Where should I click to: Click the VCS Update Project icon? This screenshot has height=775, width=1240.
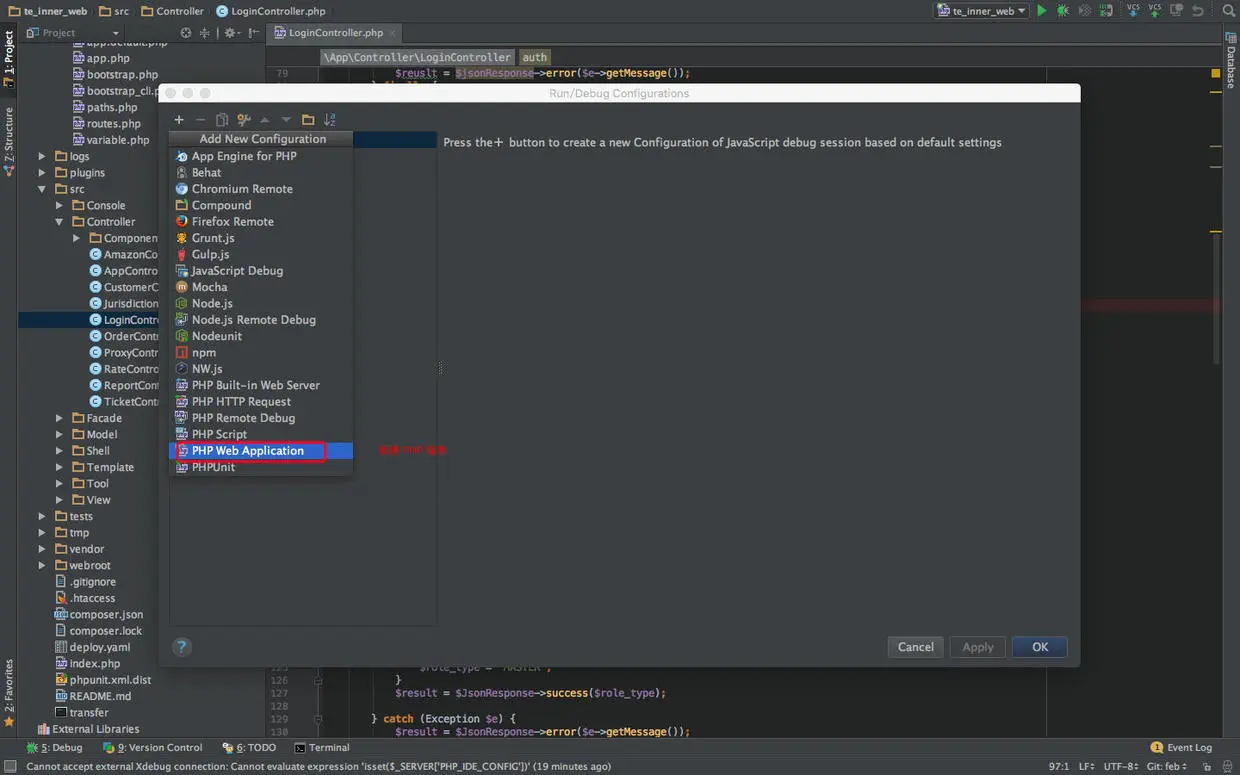click(1133, 11)
